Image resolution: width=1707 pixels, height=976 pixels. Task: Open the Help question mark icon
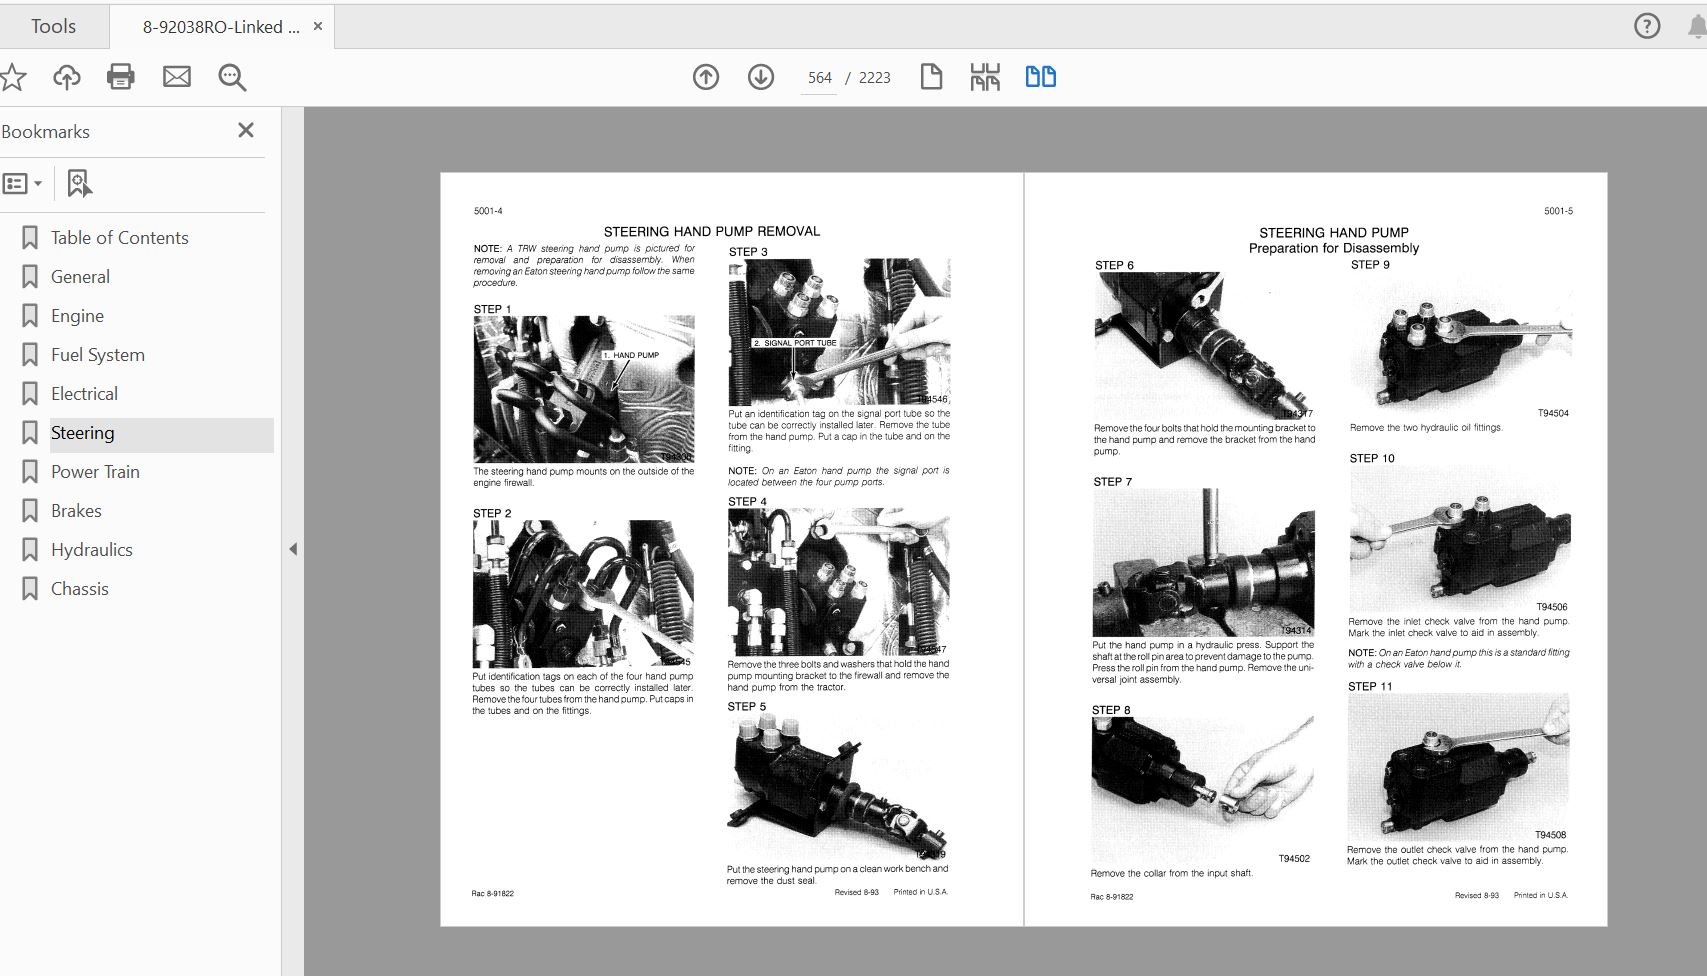tap(1646, 26)
